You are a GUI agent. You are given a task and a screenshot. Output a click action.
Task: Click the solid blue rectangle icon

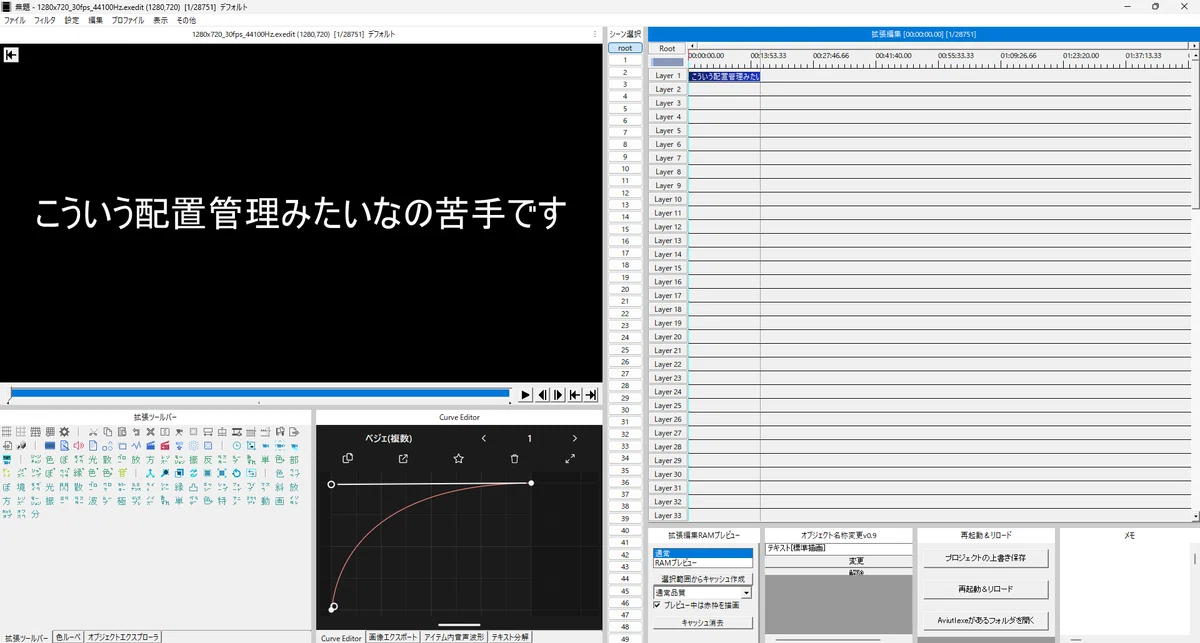(x=50, y=445)
